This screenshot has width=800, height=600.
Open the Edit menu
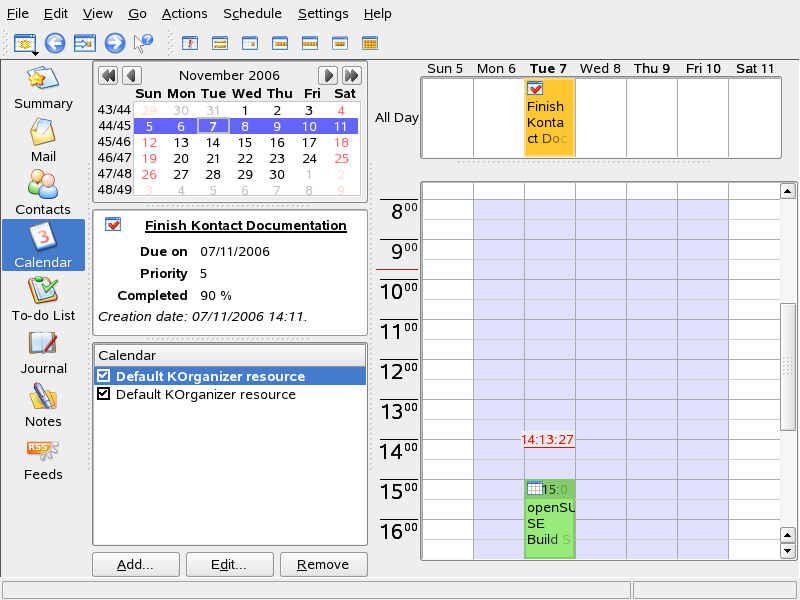[56, 13]
